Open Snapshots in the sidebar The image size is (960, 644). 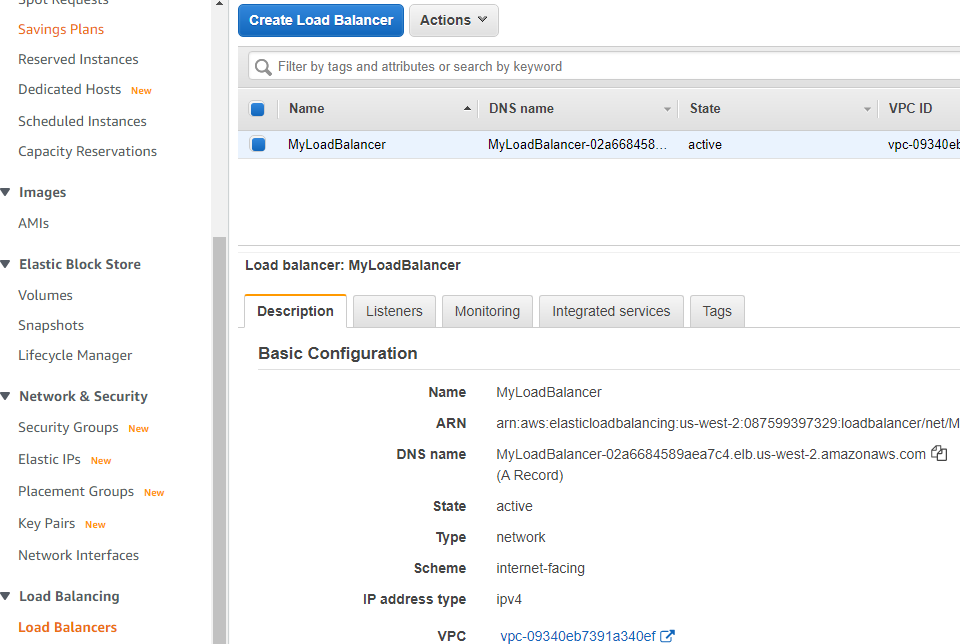point(51,325)
